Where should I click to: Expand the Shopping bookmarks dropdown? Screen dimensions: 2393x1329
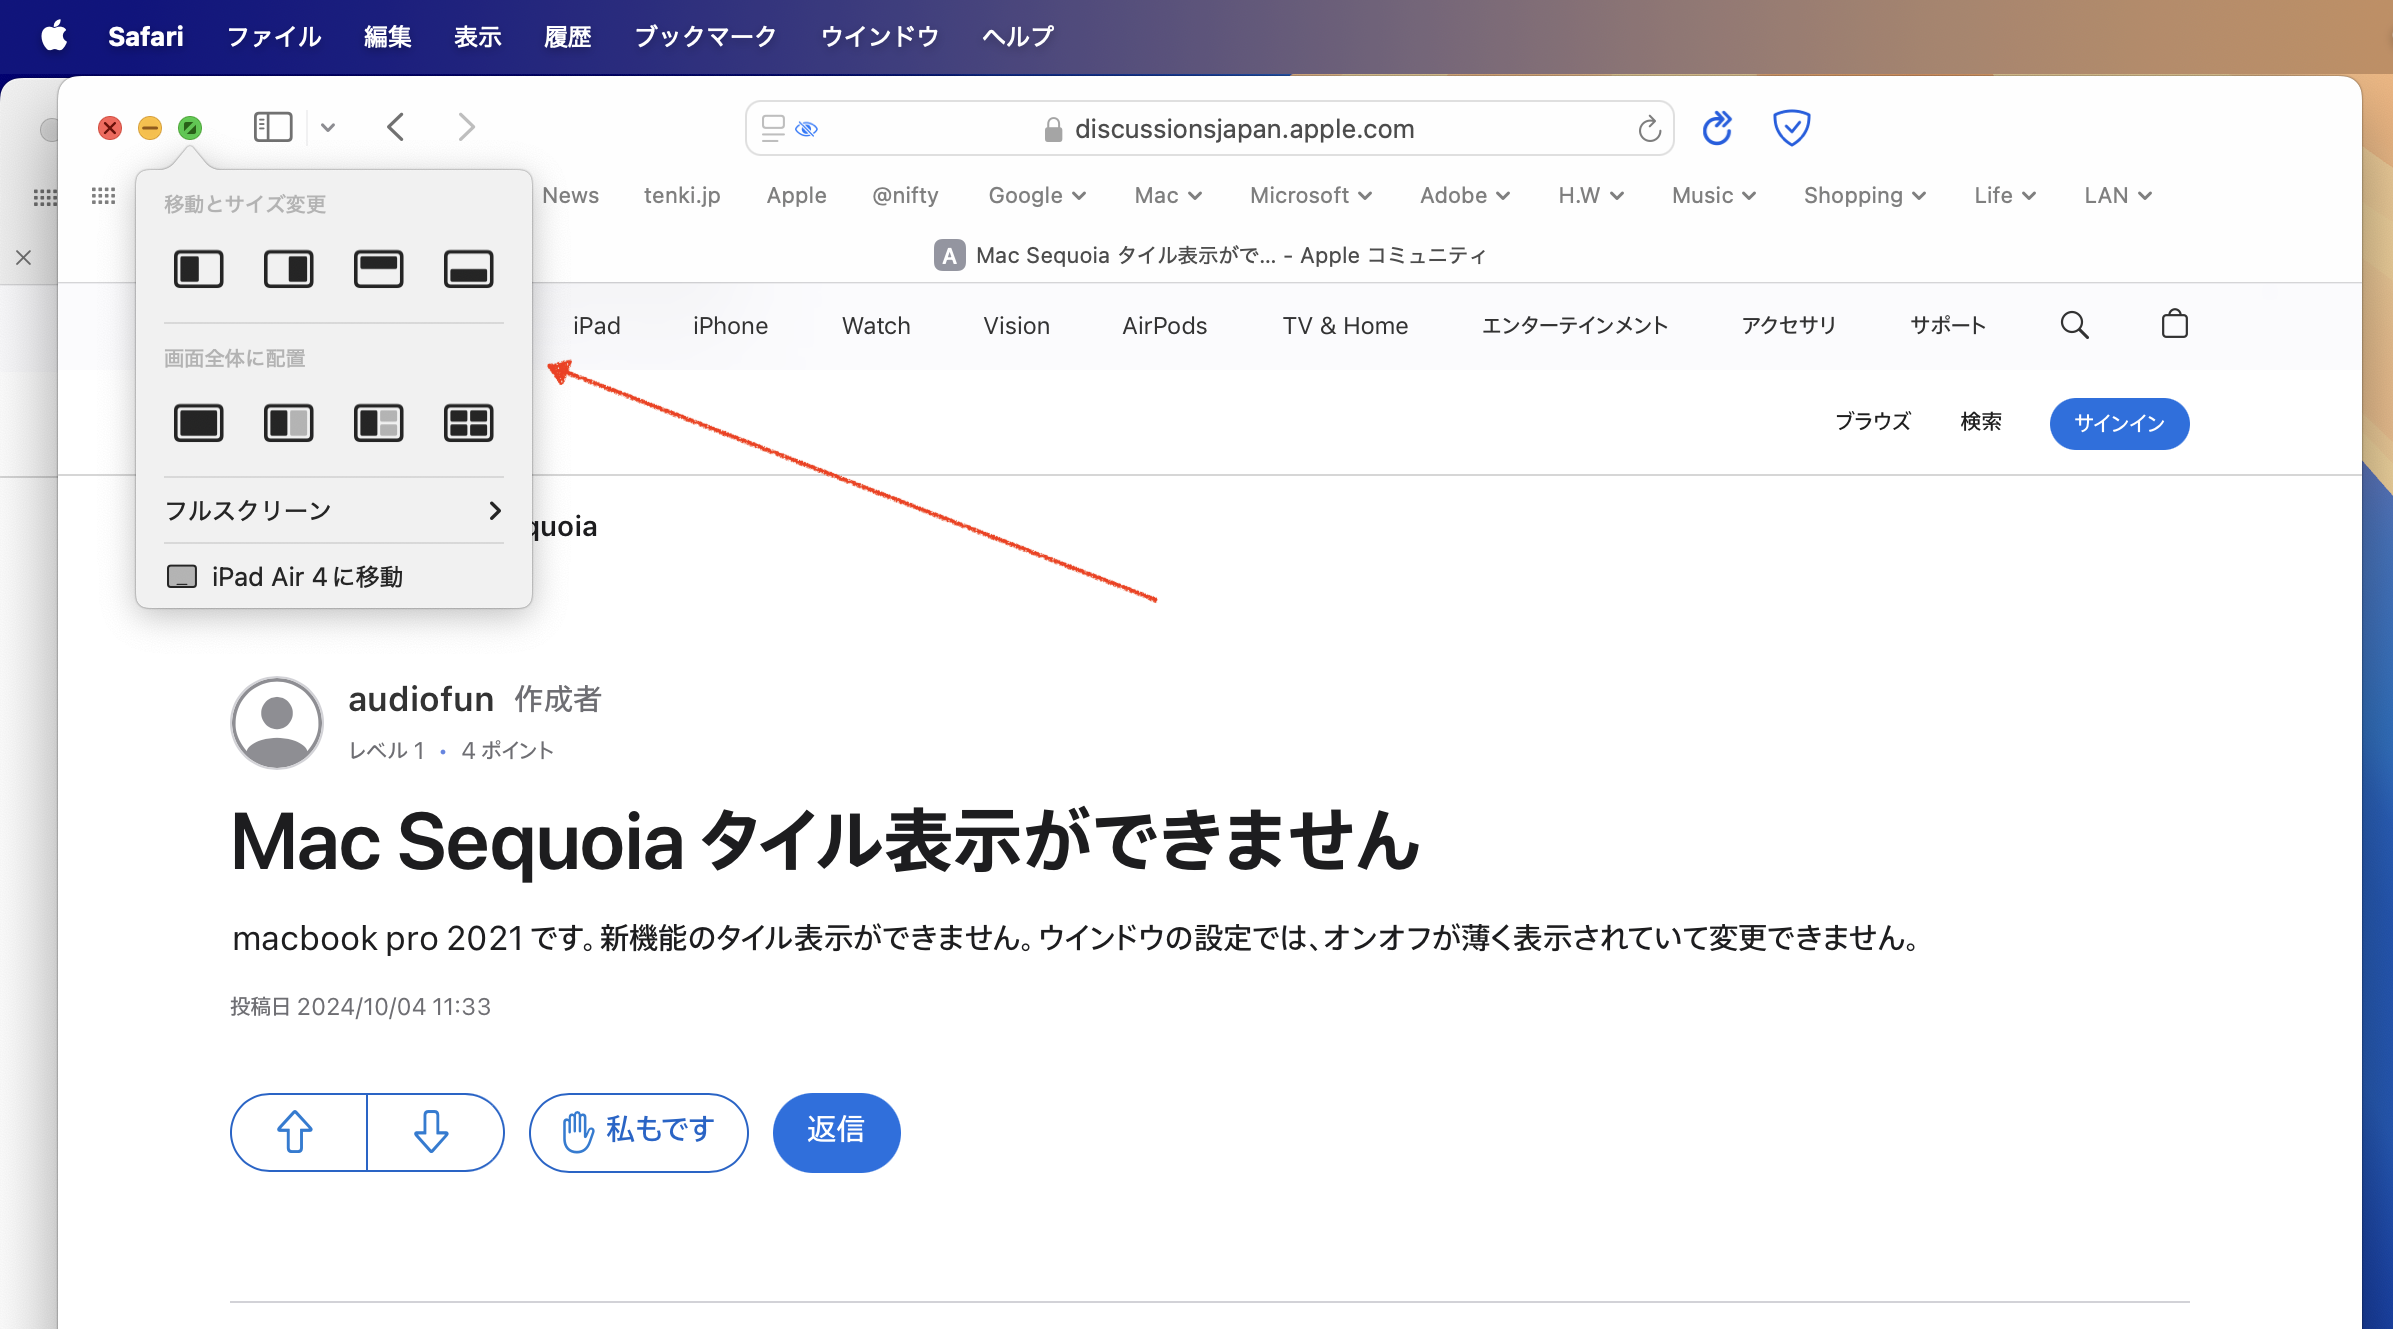[1864, 196]
